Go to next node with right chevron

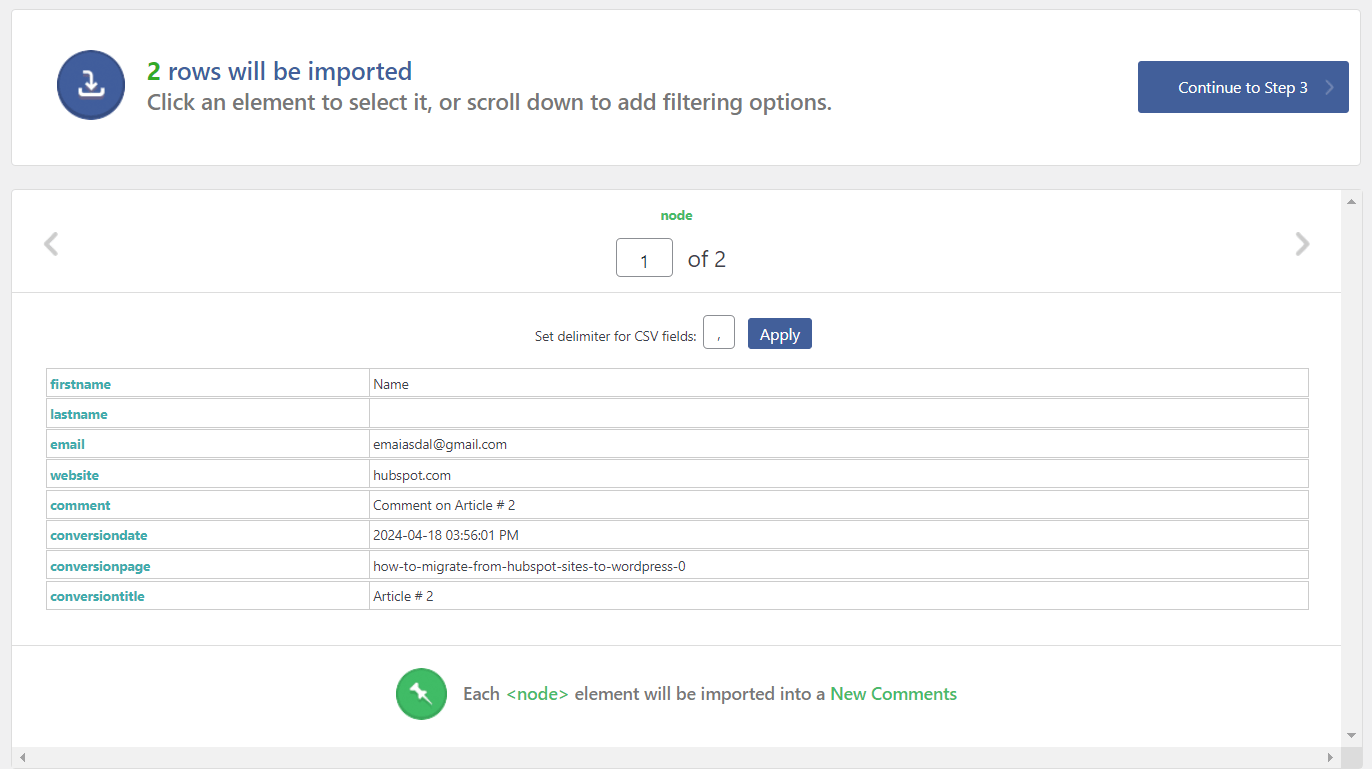tap(1301, 244)
